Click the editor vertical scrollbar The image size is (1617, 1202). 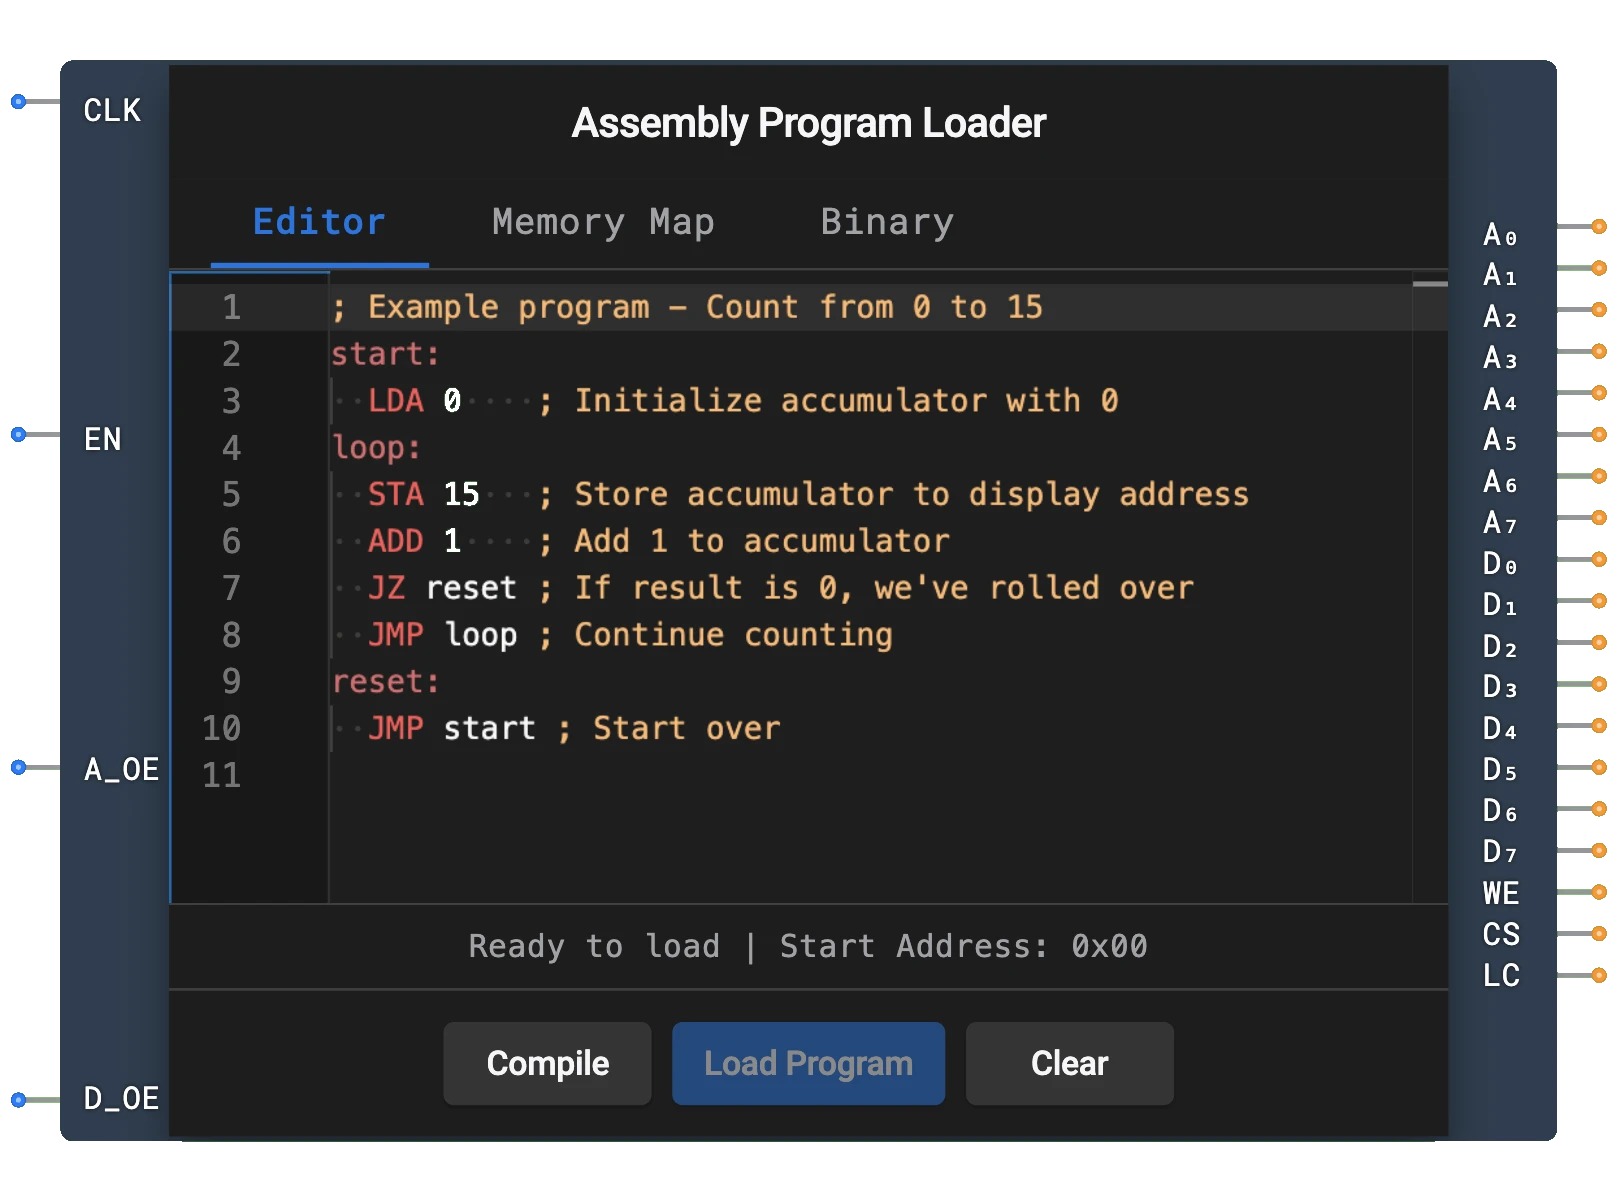[1432, 285]
